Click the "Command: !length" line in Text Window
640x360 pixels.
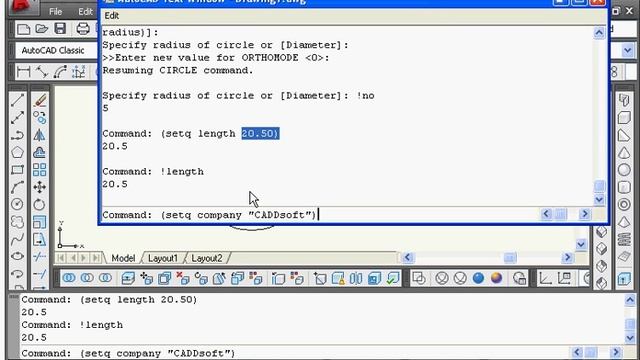[153, 171]
